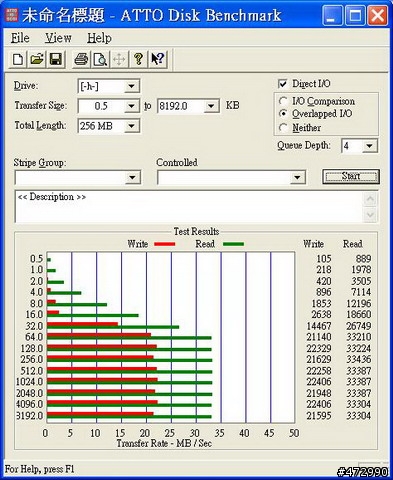Viewport: 393px width, 480px height.
Task: Toggle the Direct I/O checkbox
Action: pos(283,84)
